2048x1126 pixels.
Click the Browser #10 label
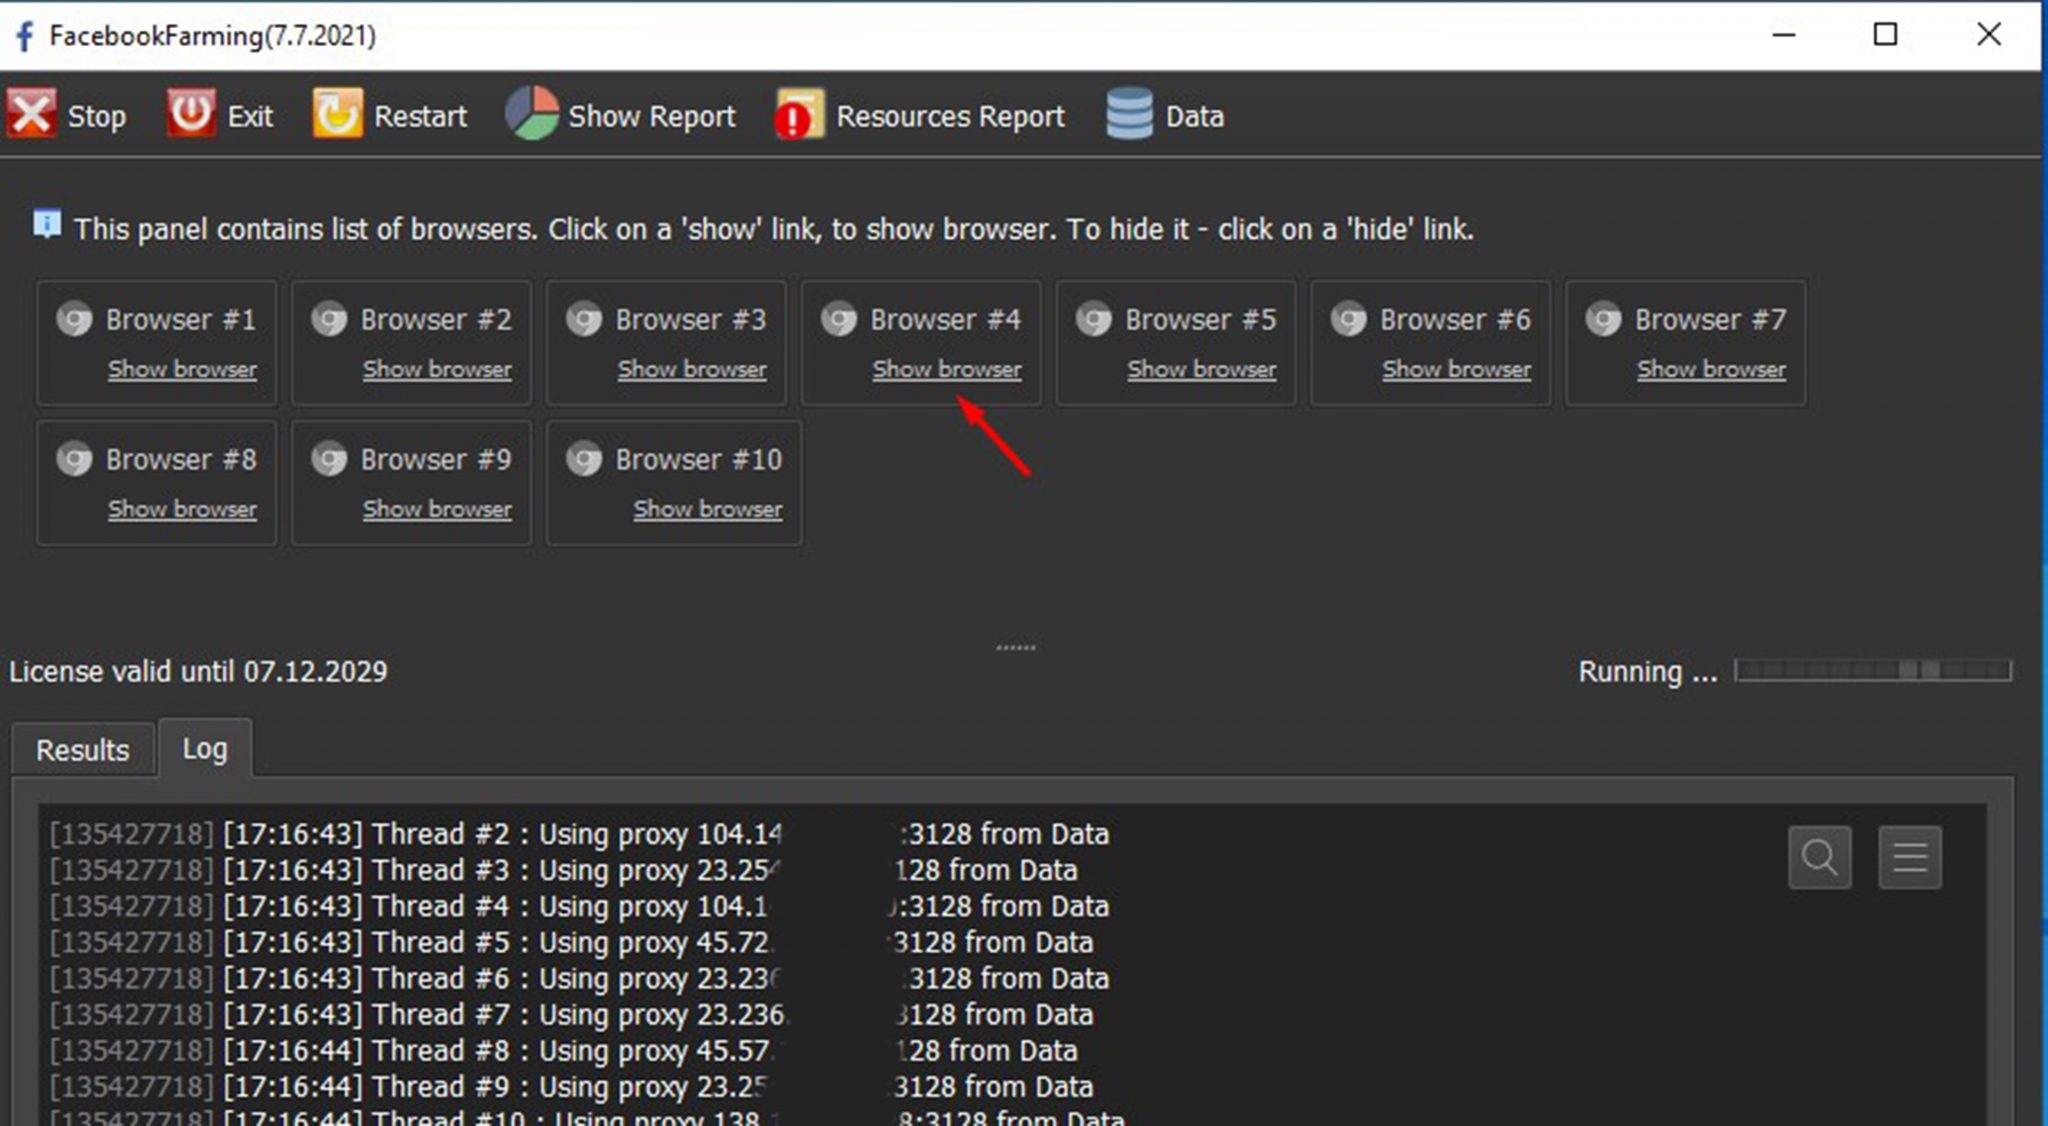click(x=699, y=459)
